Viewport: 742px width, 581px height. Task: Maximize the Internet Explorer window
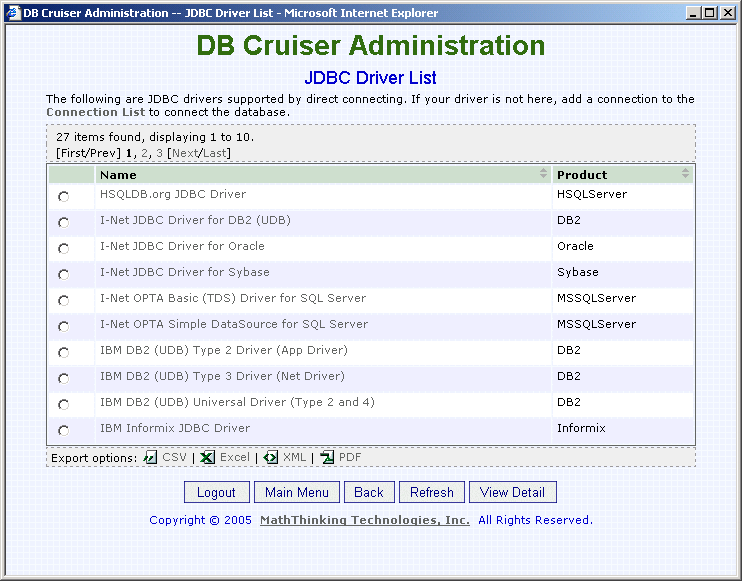710,13
